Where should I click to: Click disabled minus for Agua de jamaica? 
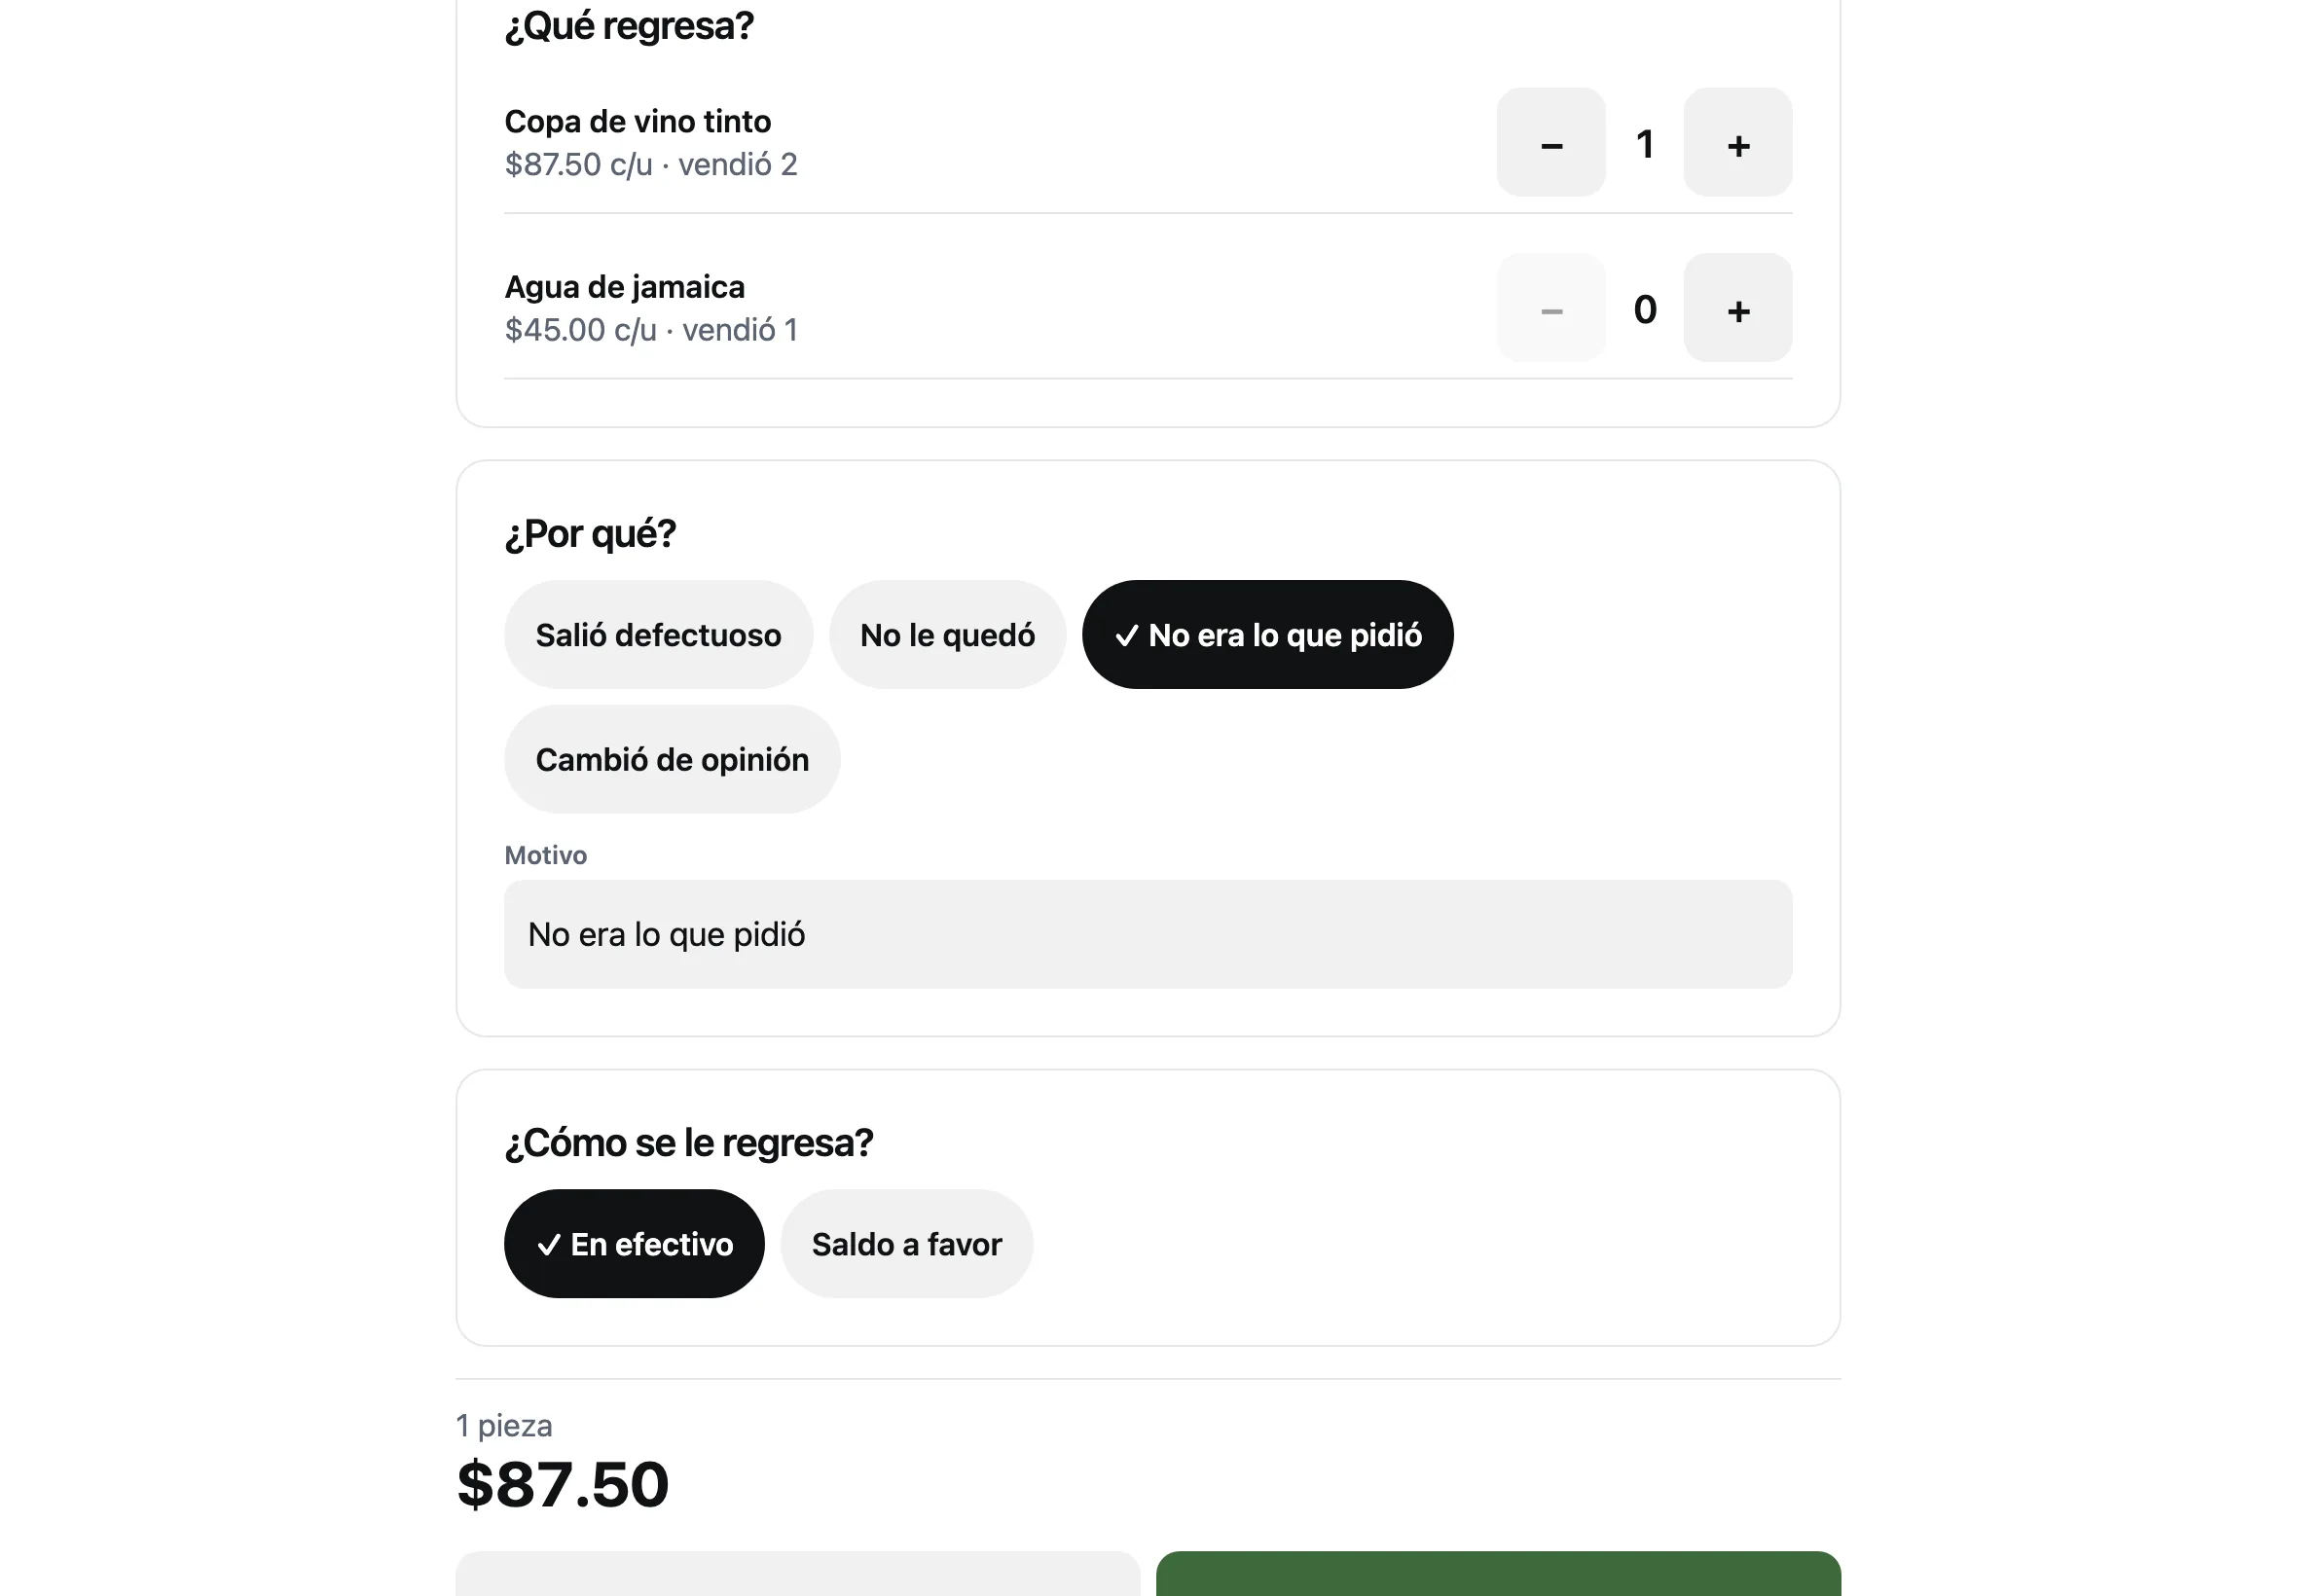(1550, 308)
